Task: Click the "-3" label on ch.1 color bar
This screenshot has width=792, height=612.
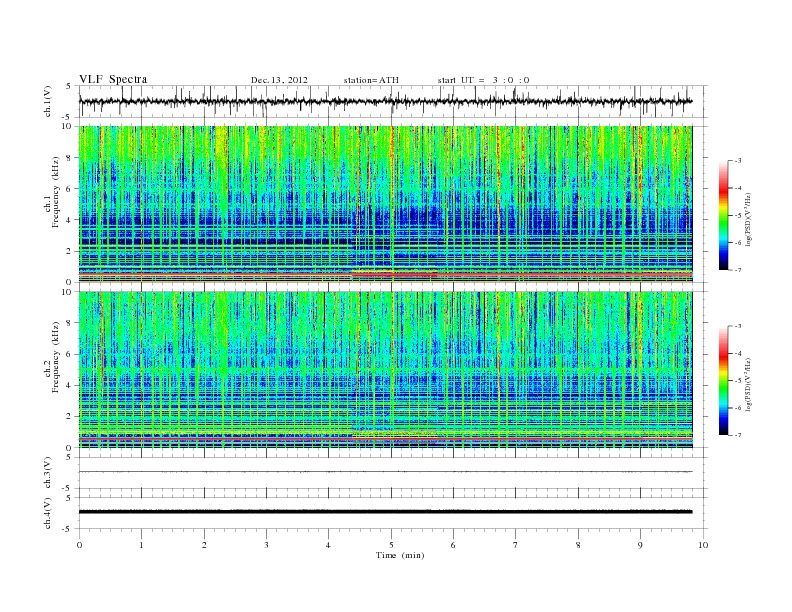Action: (x=737, y=161)
